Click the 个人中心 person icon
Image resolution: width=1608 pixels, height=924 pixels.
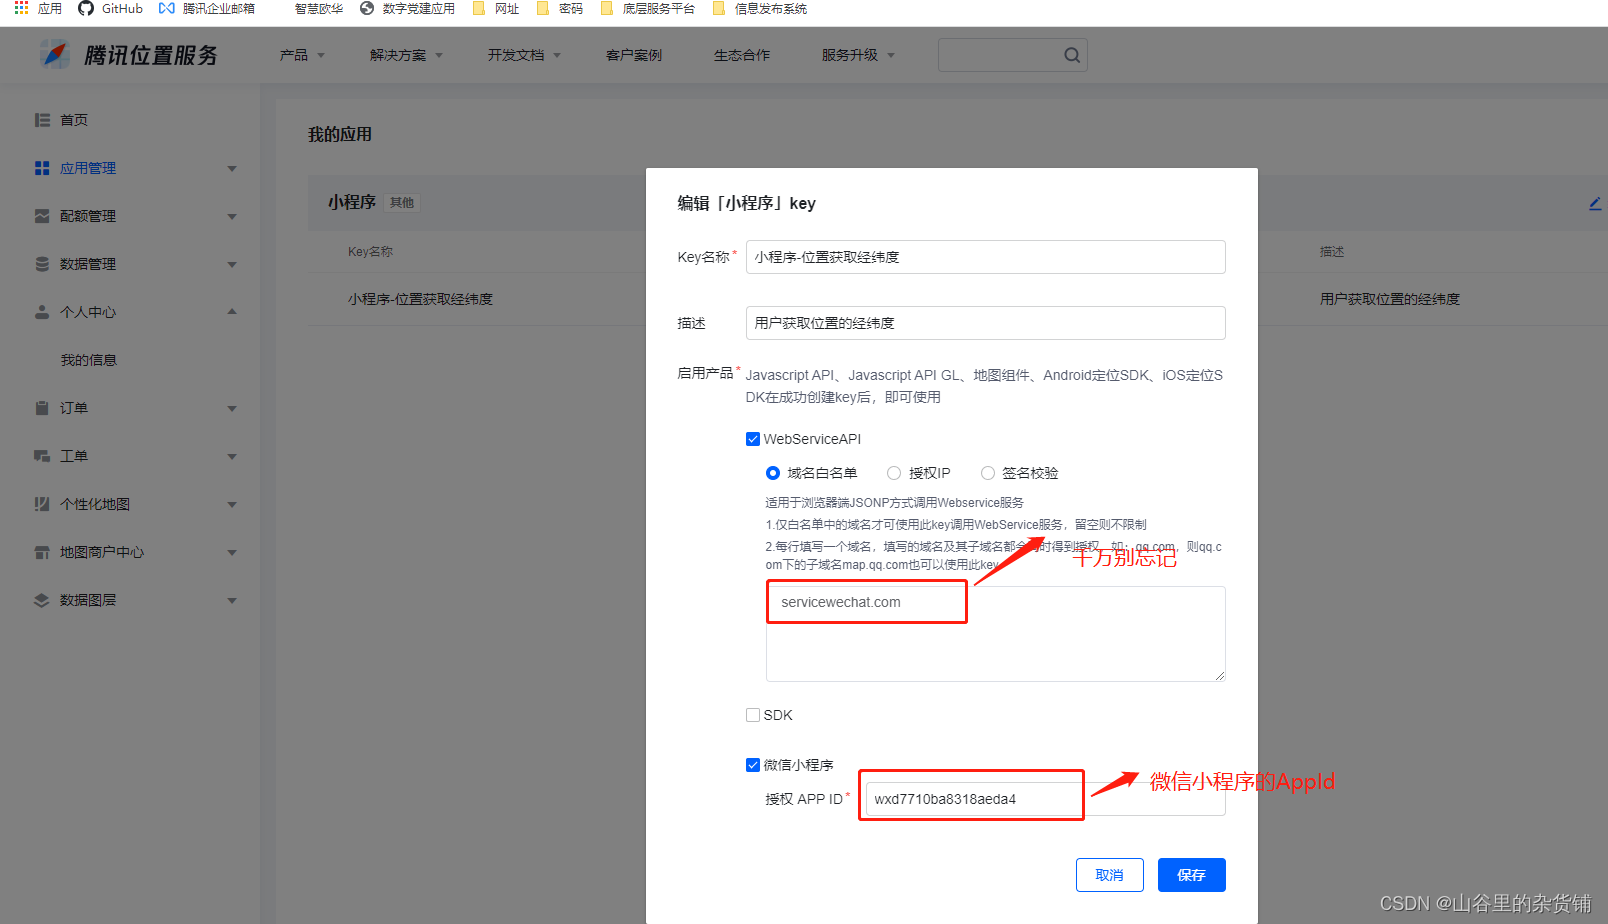[42, 312]
